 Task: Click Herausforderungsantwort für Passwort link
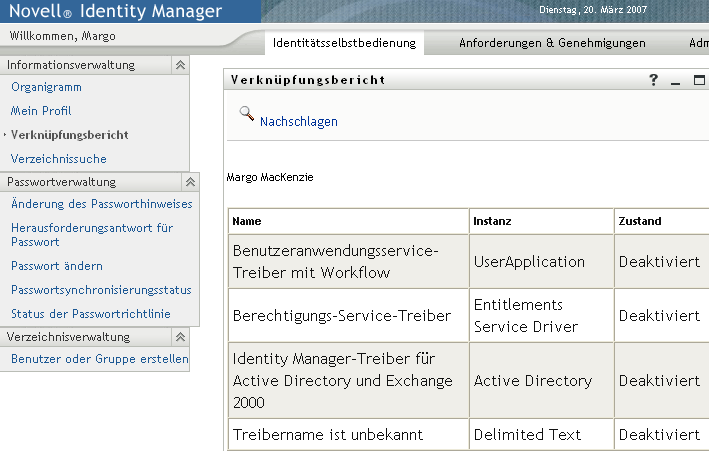(x=92, y=235)
